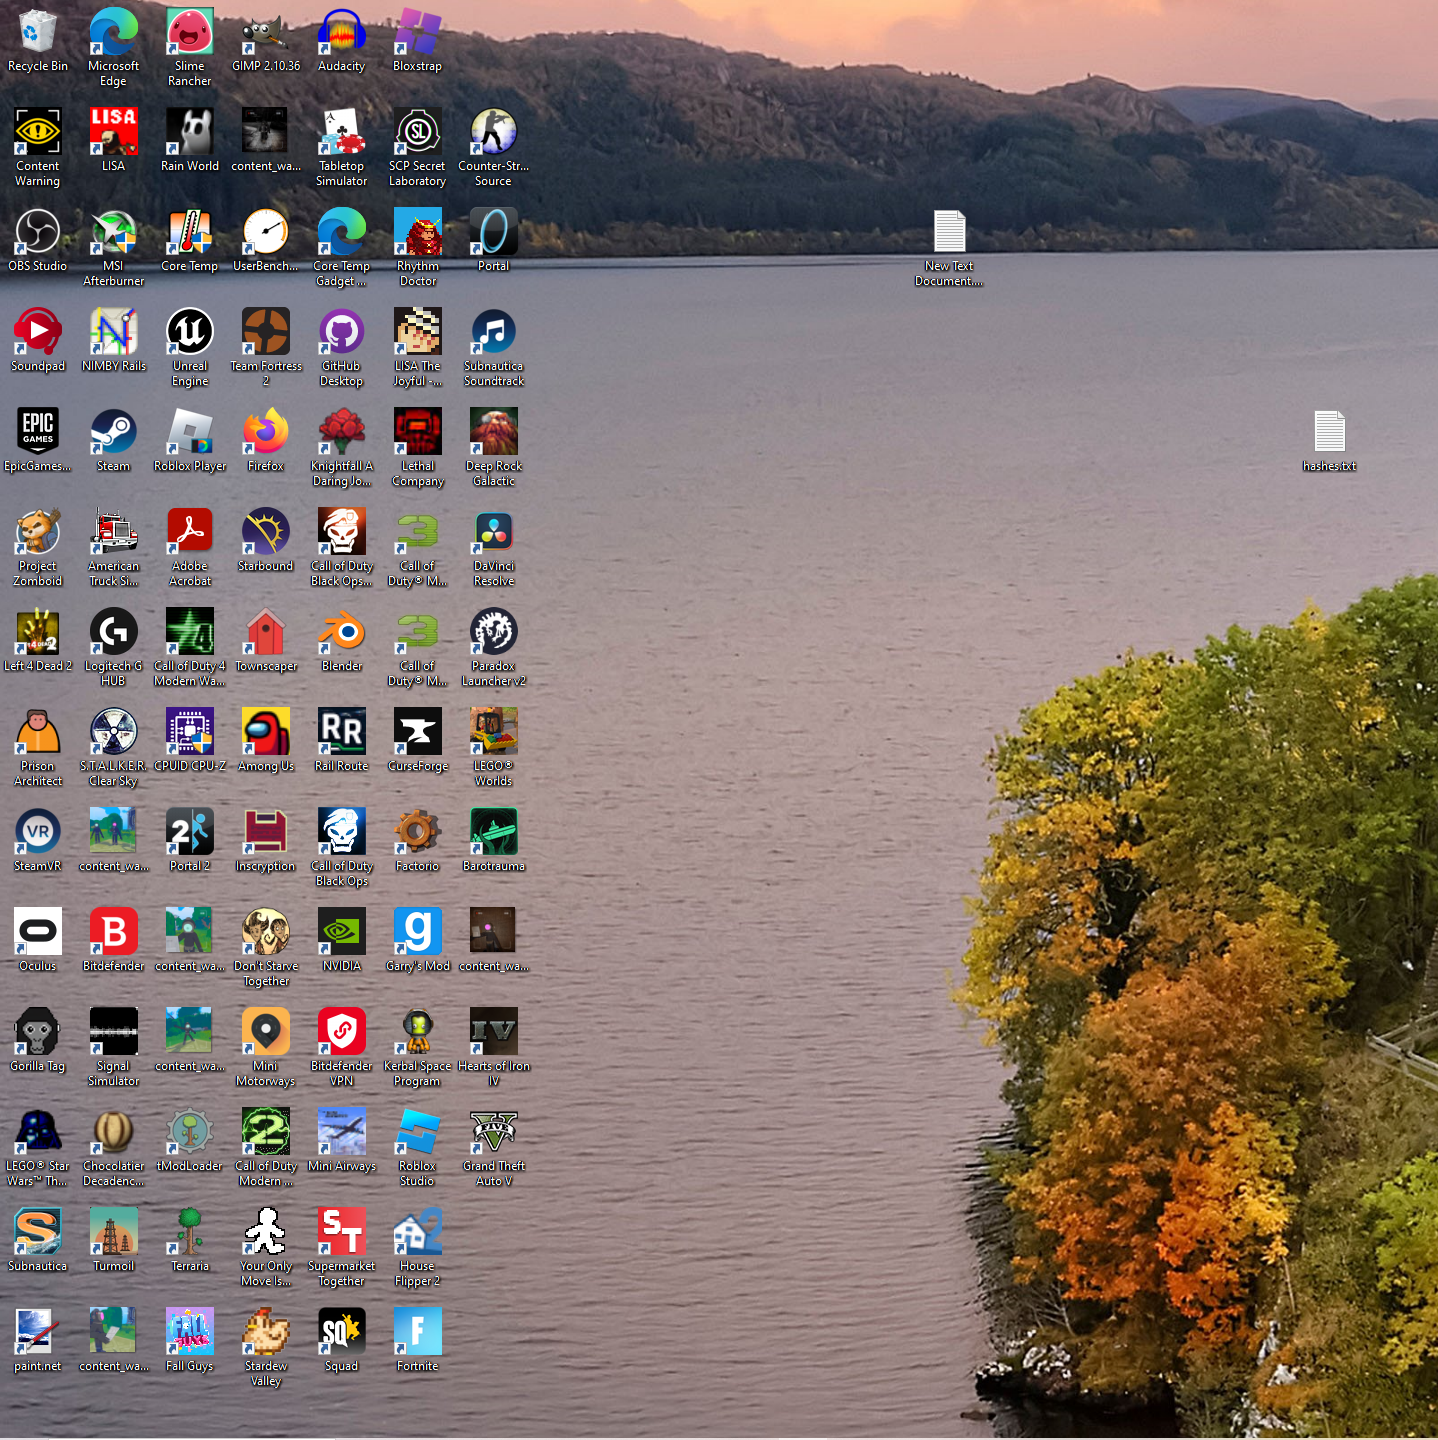
Task: Click the Audacity headphones icon
Action: [342, 32]
